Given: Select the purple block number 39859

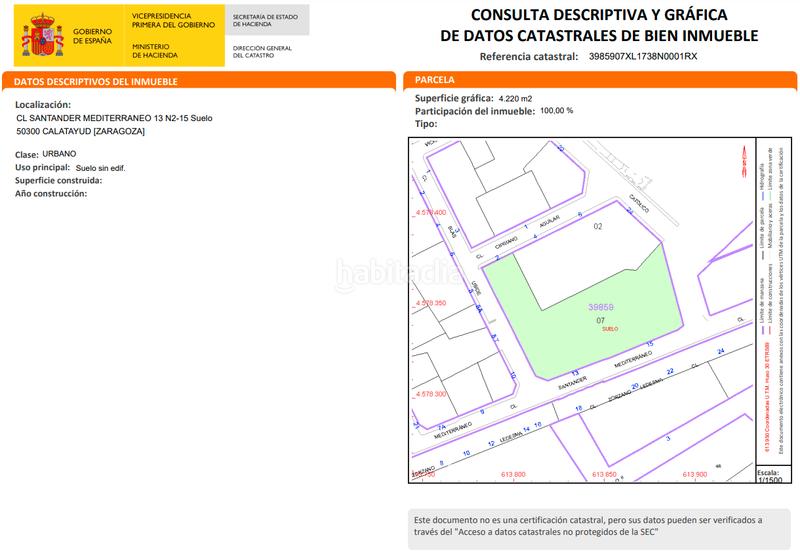Looking at the screenshot, I should coord(601,307).
